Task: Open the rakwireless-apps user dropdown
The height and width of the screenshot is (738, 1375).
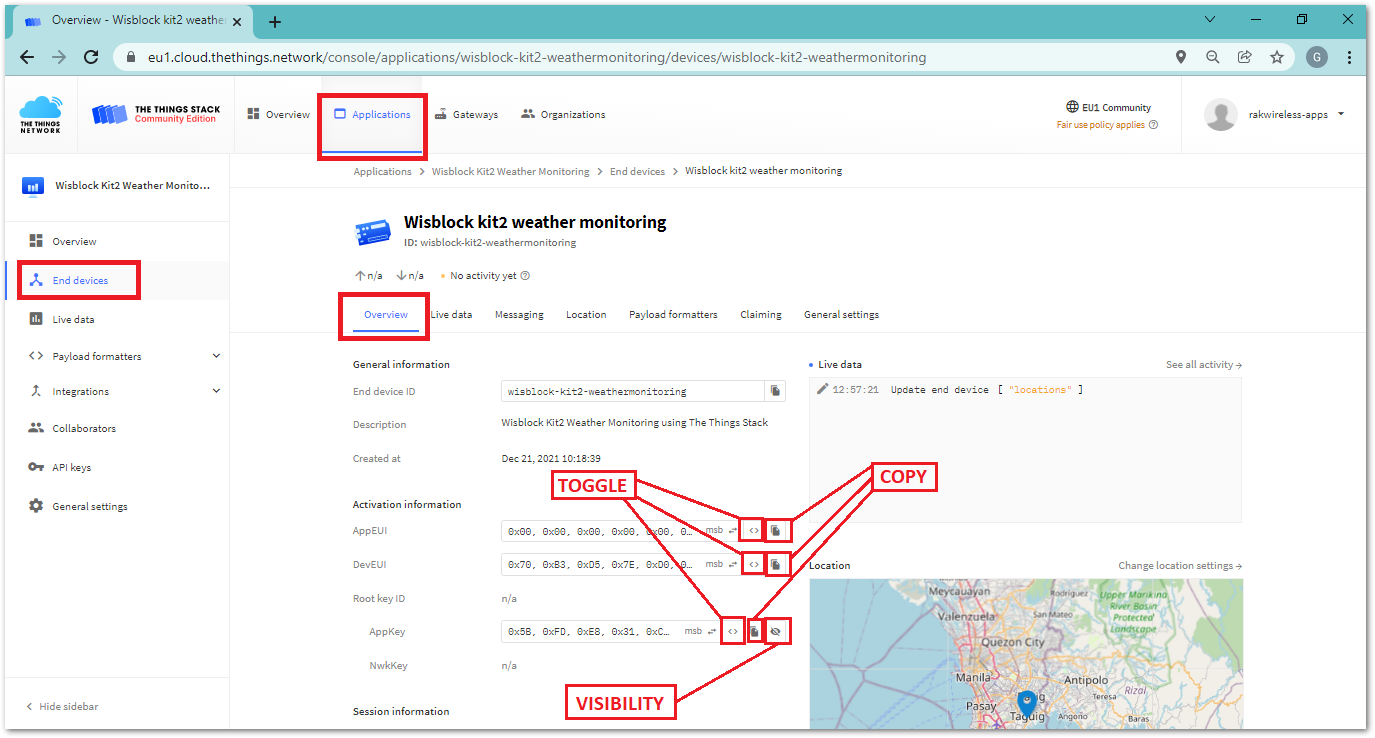Action: (1340, 114)
